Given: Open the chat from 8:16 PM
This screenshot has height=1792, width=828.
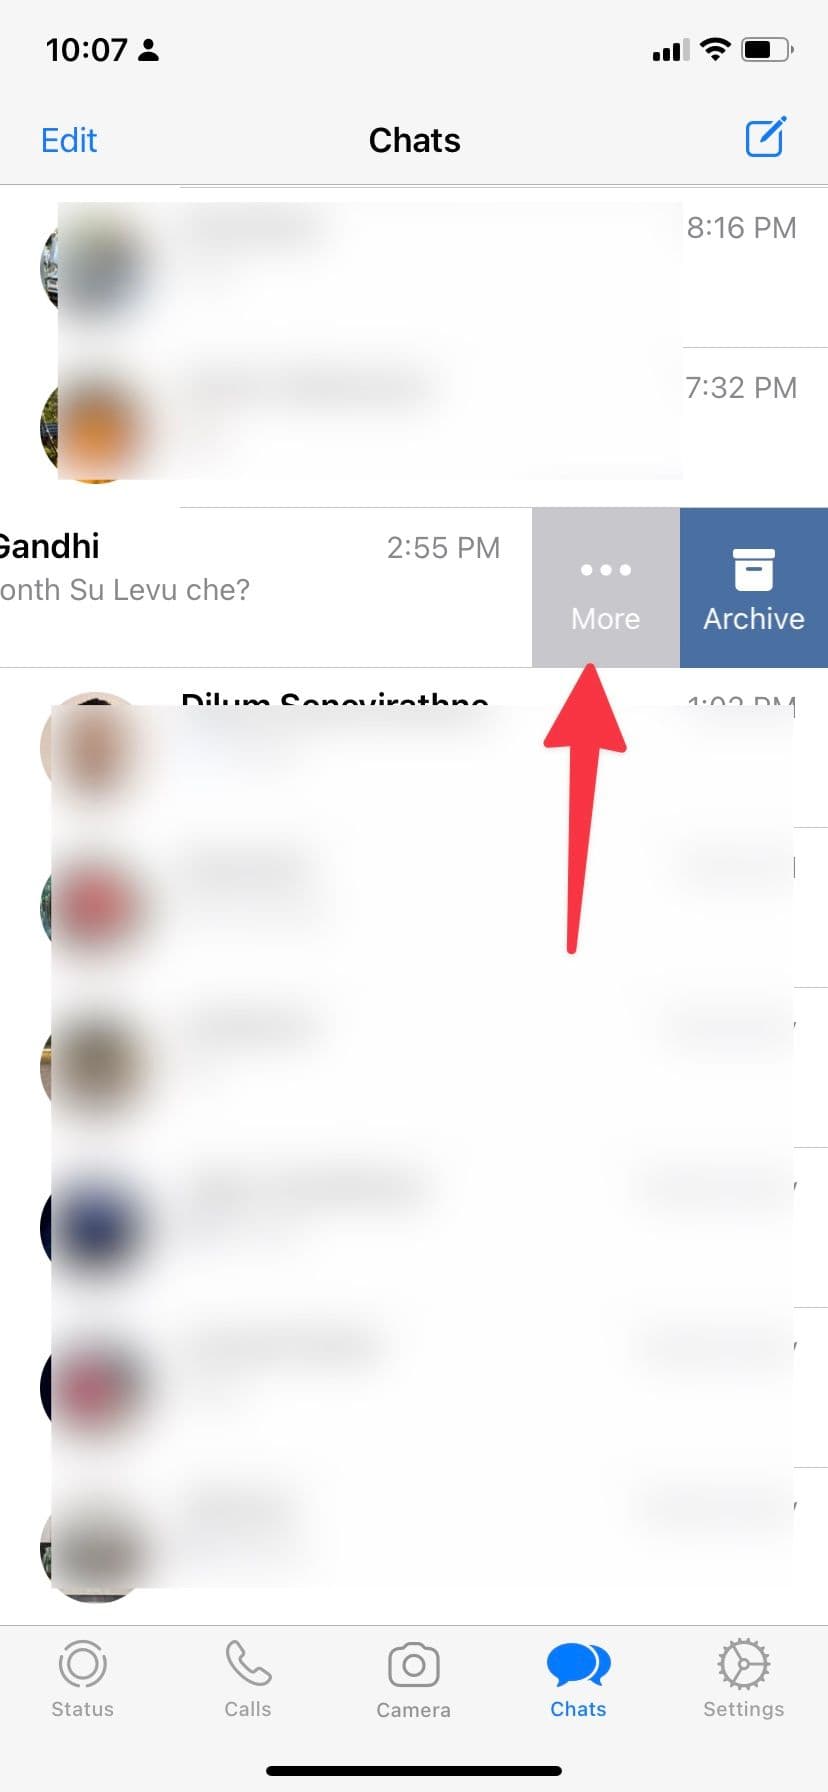Looking at the screenshot, I should pyautogui.click(x=414, y=267).
